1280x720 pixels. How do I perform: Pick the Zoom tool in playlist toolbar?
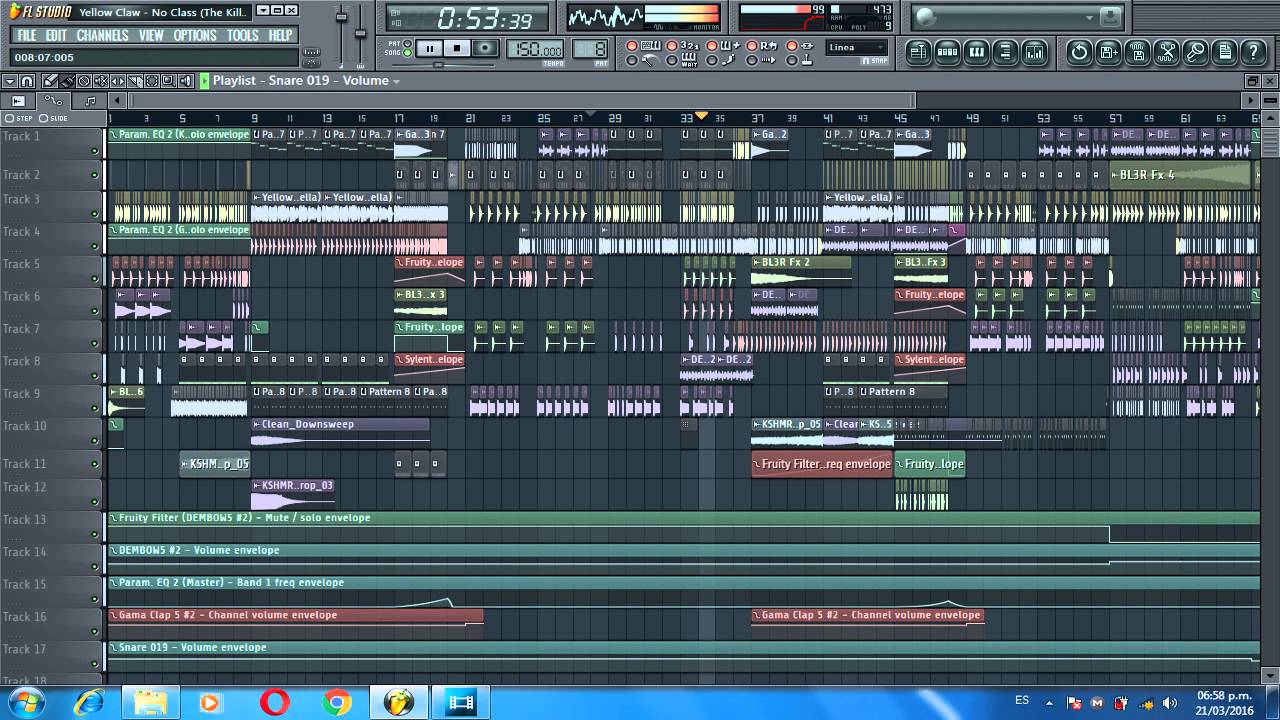point(168,81)
